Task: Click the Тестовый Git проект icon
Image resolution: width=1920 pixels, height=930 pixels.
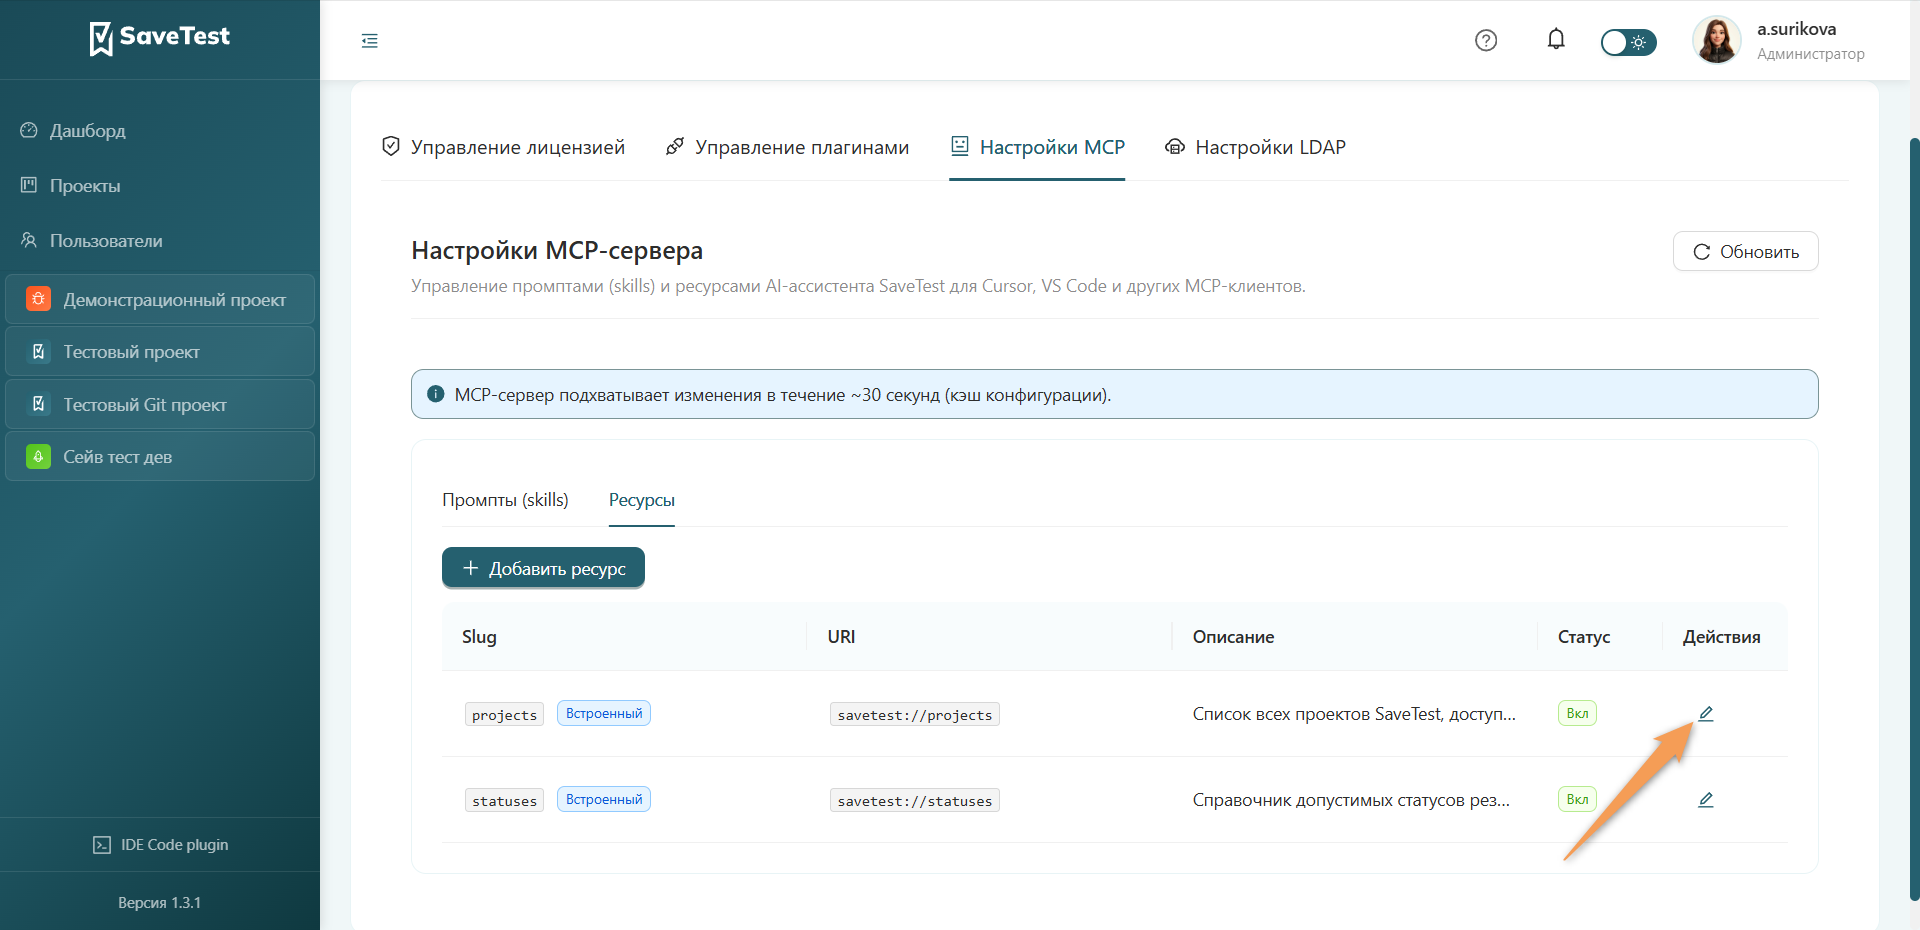Action: [38, 404]
